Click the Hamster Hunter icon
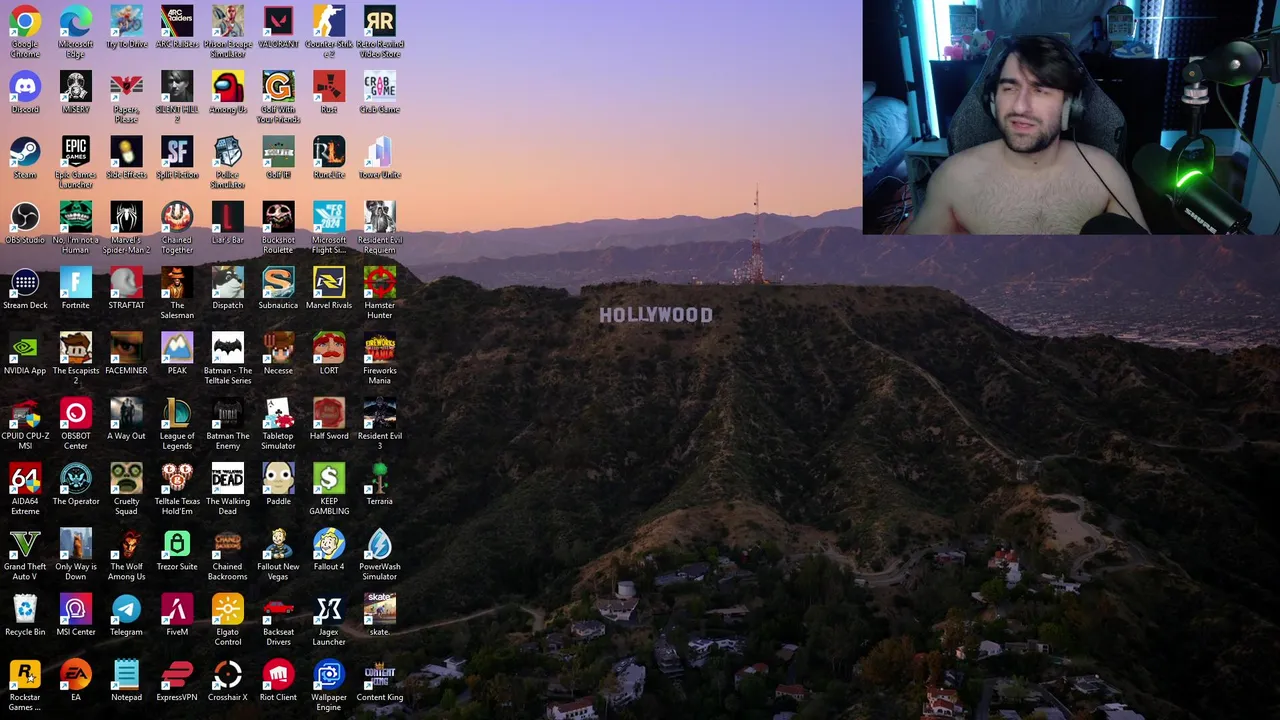The width and height of the screenshot is (1280, 720). [380, 283]
